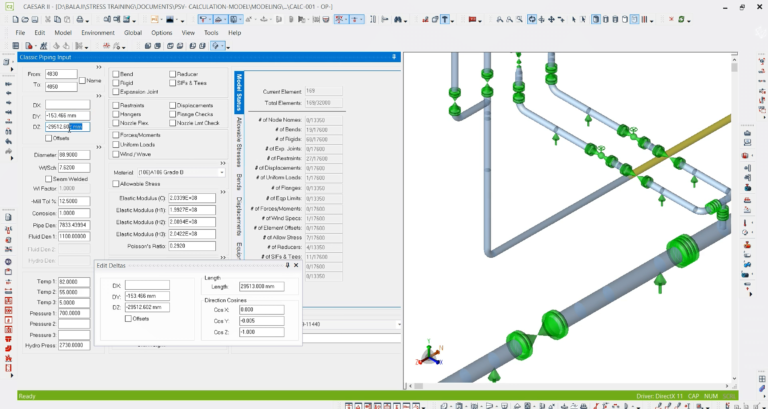This screenshot has width=768, height=409.
Task: Select the Orbit view tool
Action: [532, 20]
